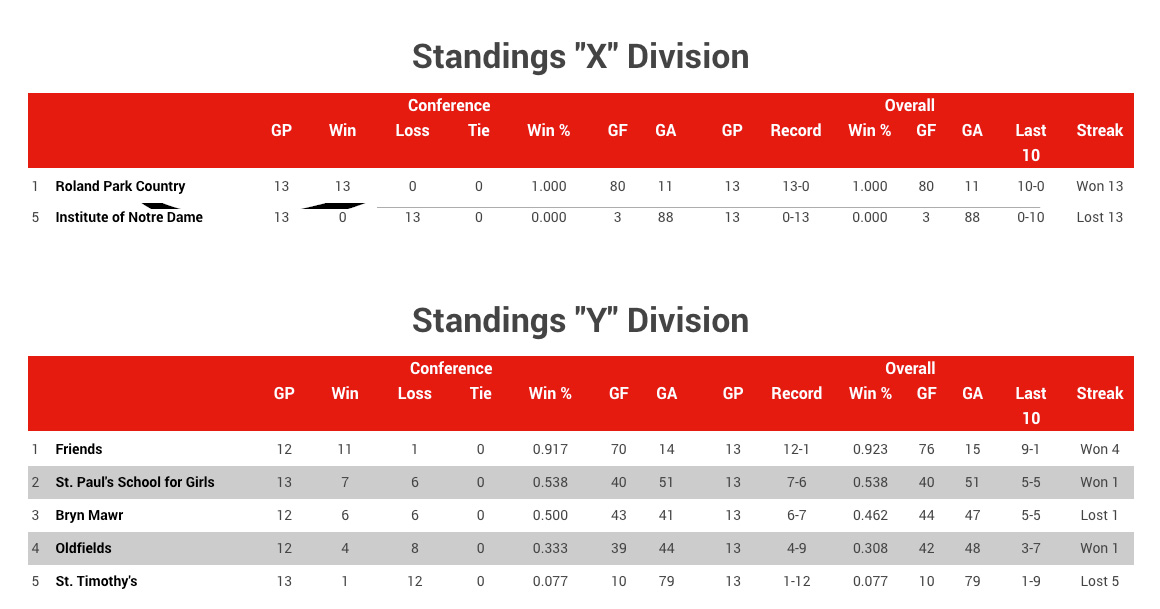
Task: Select St. Paul's School for Girls
Action: click(135, 482)
